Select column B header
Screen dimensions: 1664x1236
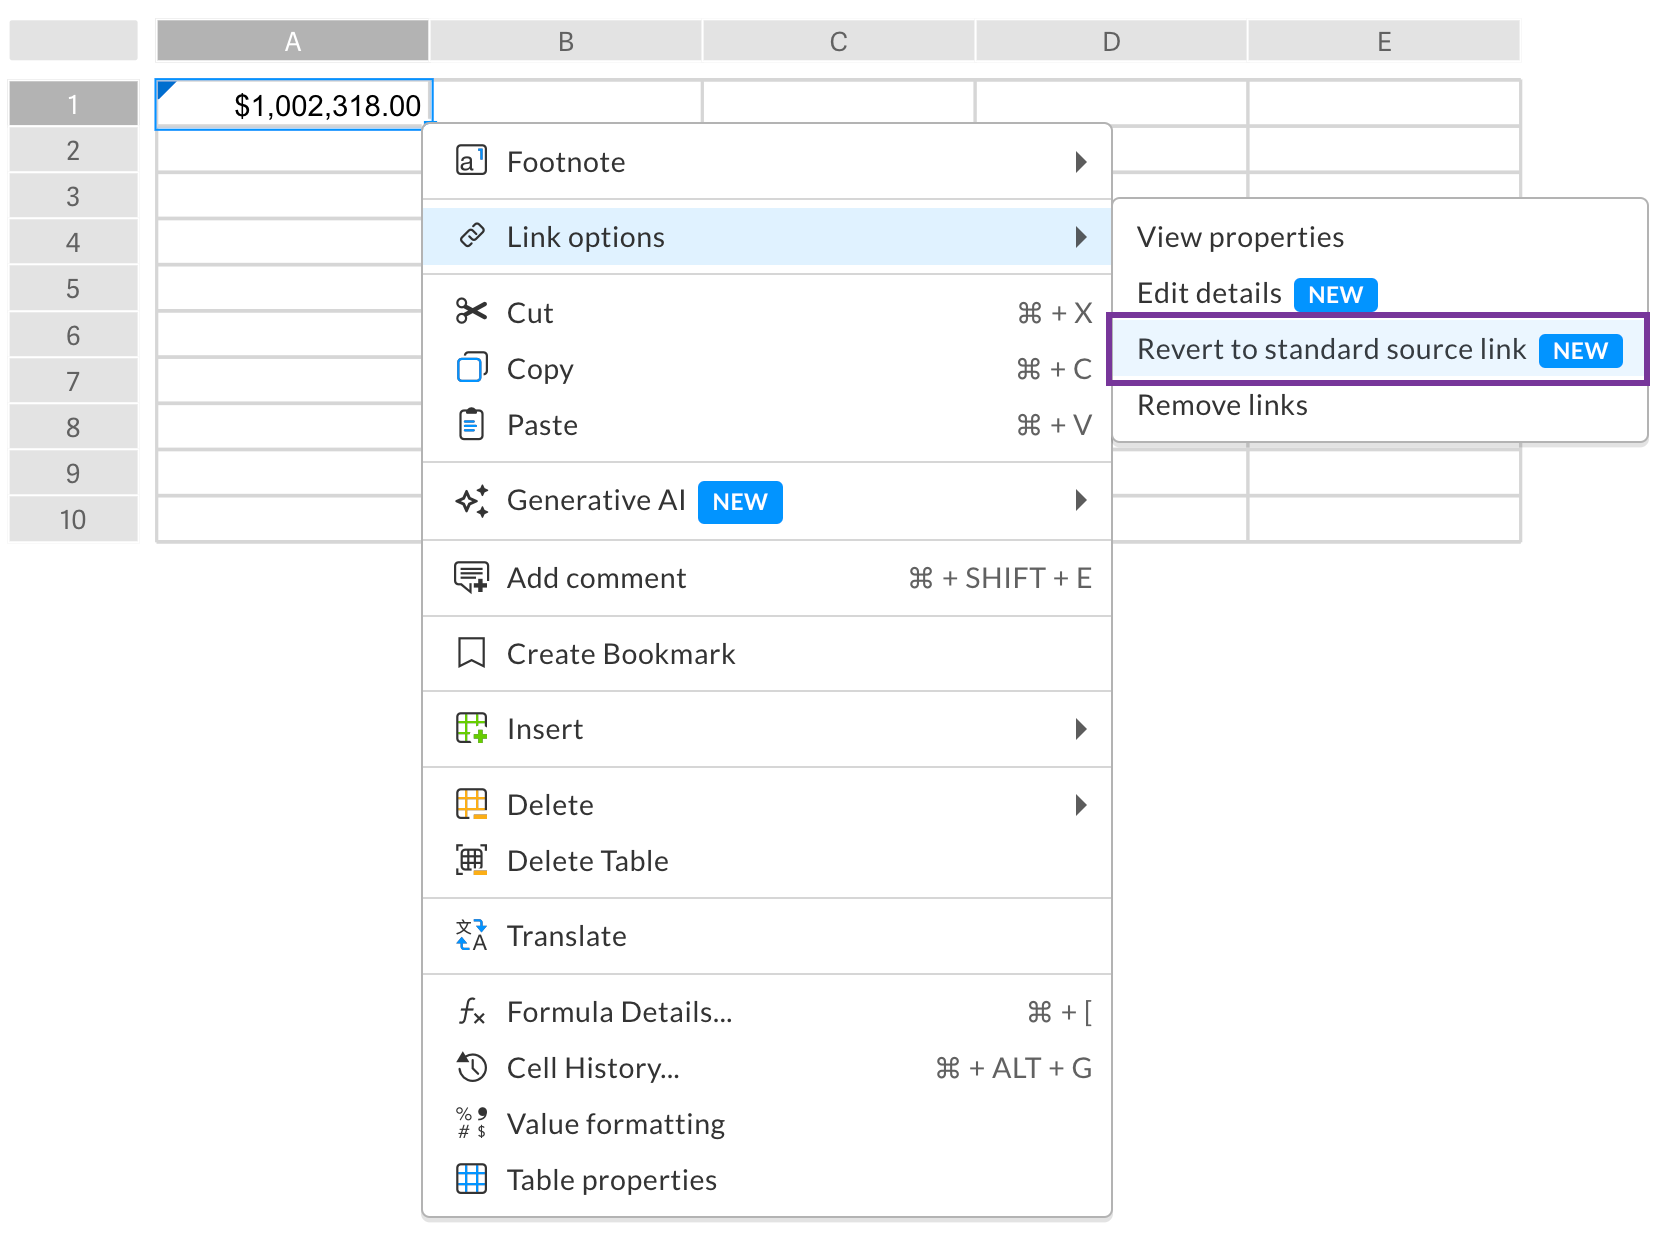566,42
